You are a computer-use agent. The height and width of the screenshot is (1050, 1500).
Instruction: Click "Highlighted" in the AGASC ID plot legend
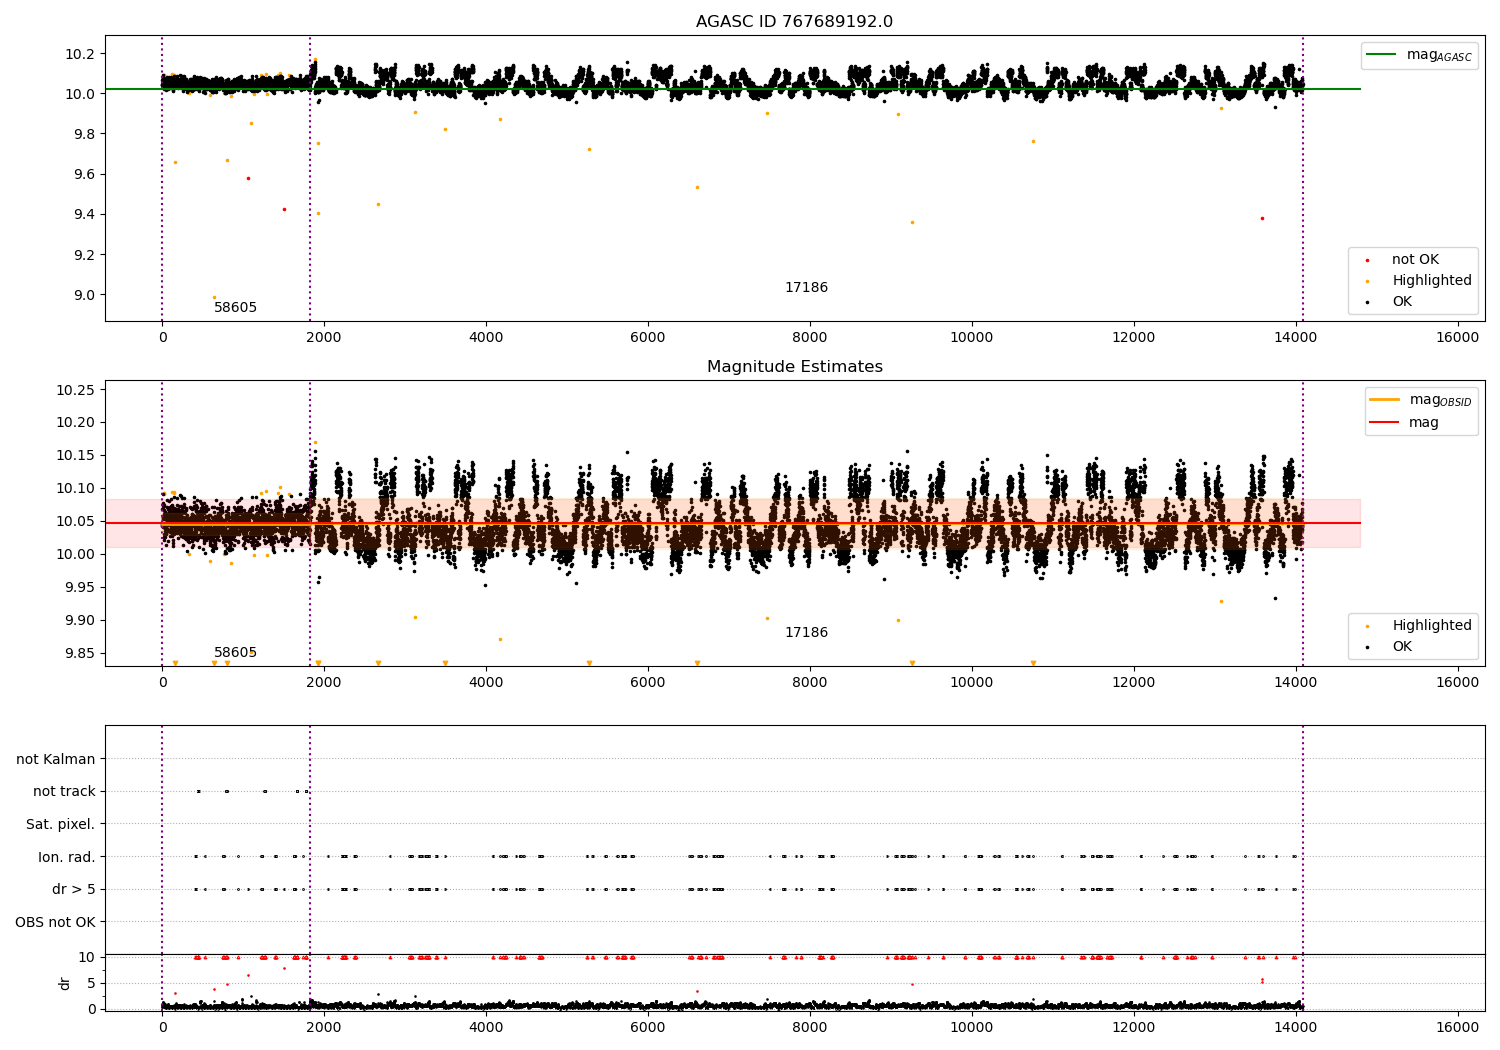(1432, 281)
